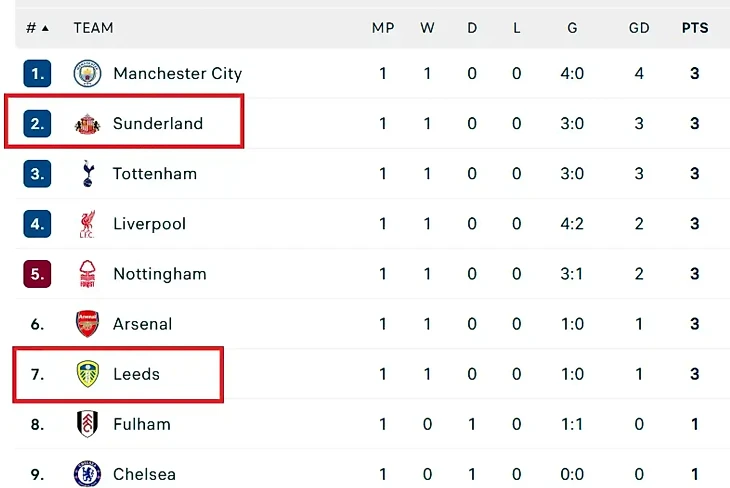Click the Arsenal cannon crest
This screenshot has width=730, height=488.
(87, 324)
